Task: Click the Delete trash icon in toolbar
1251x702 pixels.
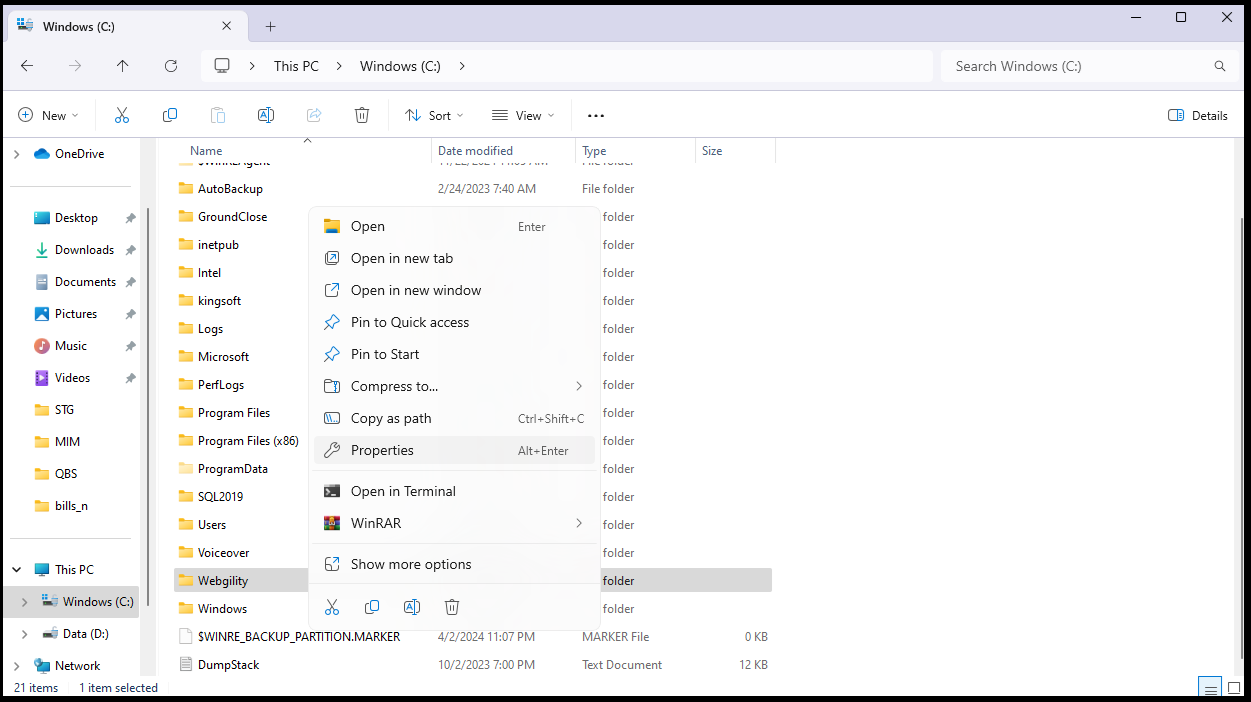Action: coord(362,115)
